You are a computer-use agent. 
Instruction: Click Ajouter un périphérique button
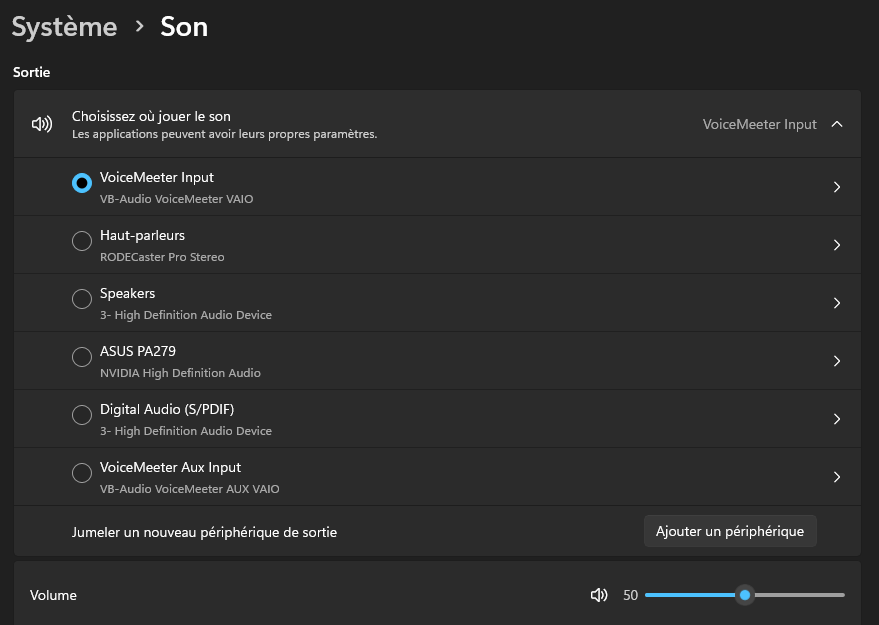[x=730, y=531]
